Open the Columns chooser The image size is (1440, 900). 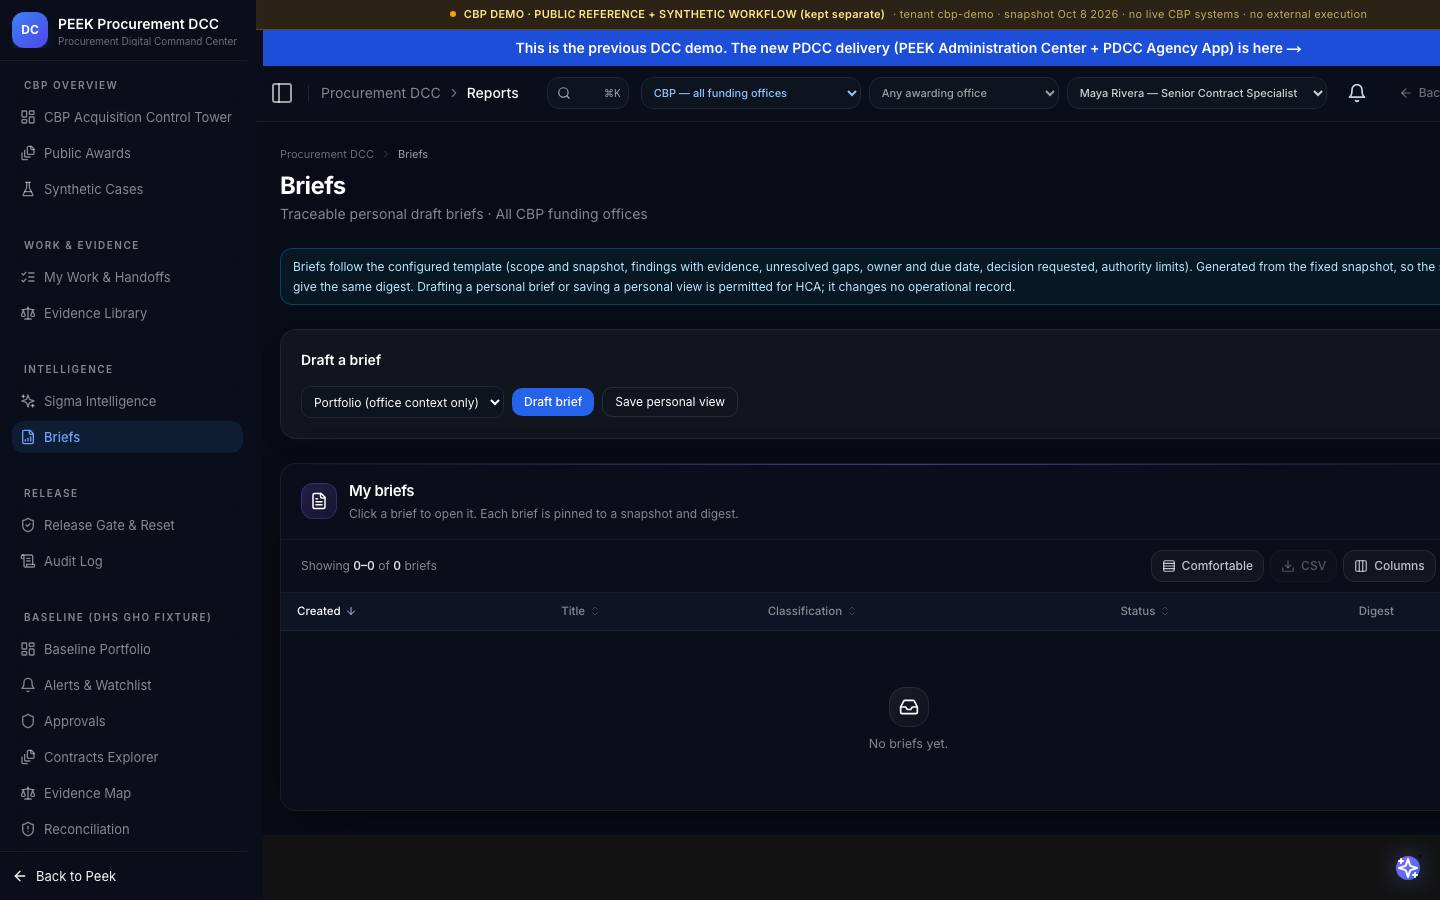coord(1389,566)
